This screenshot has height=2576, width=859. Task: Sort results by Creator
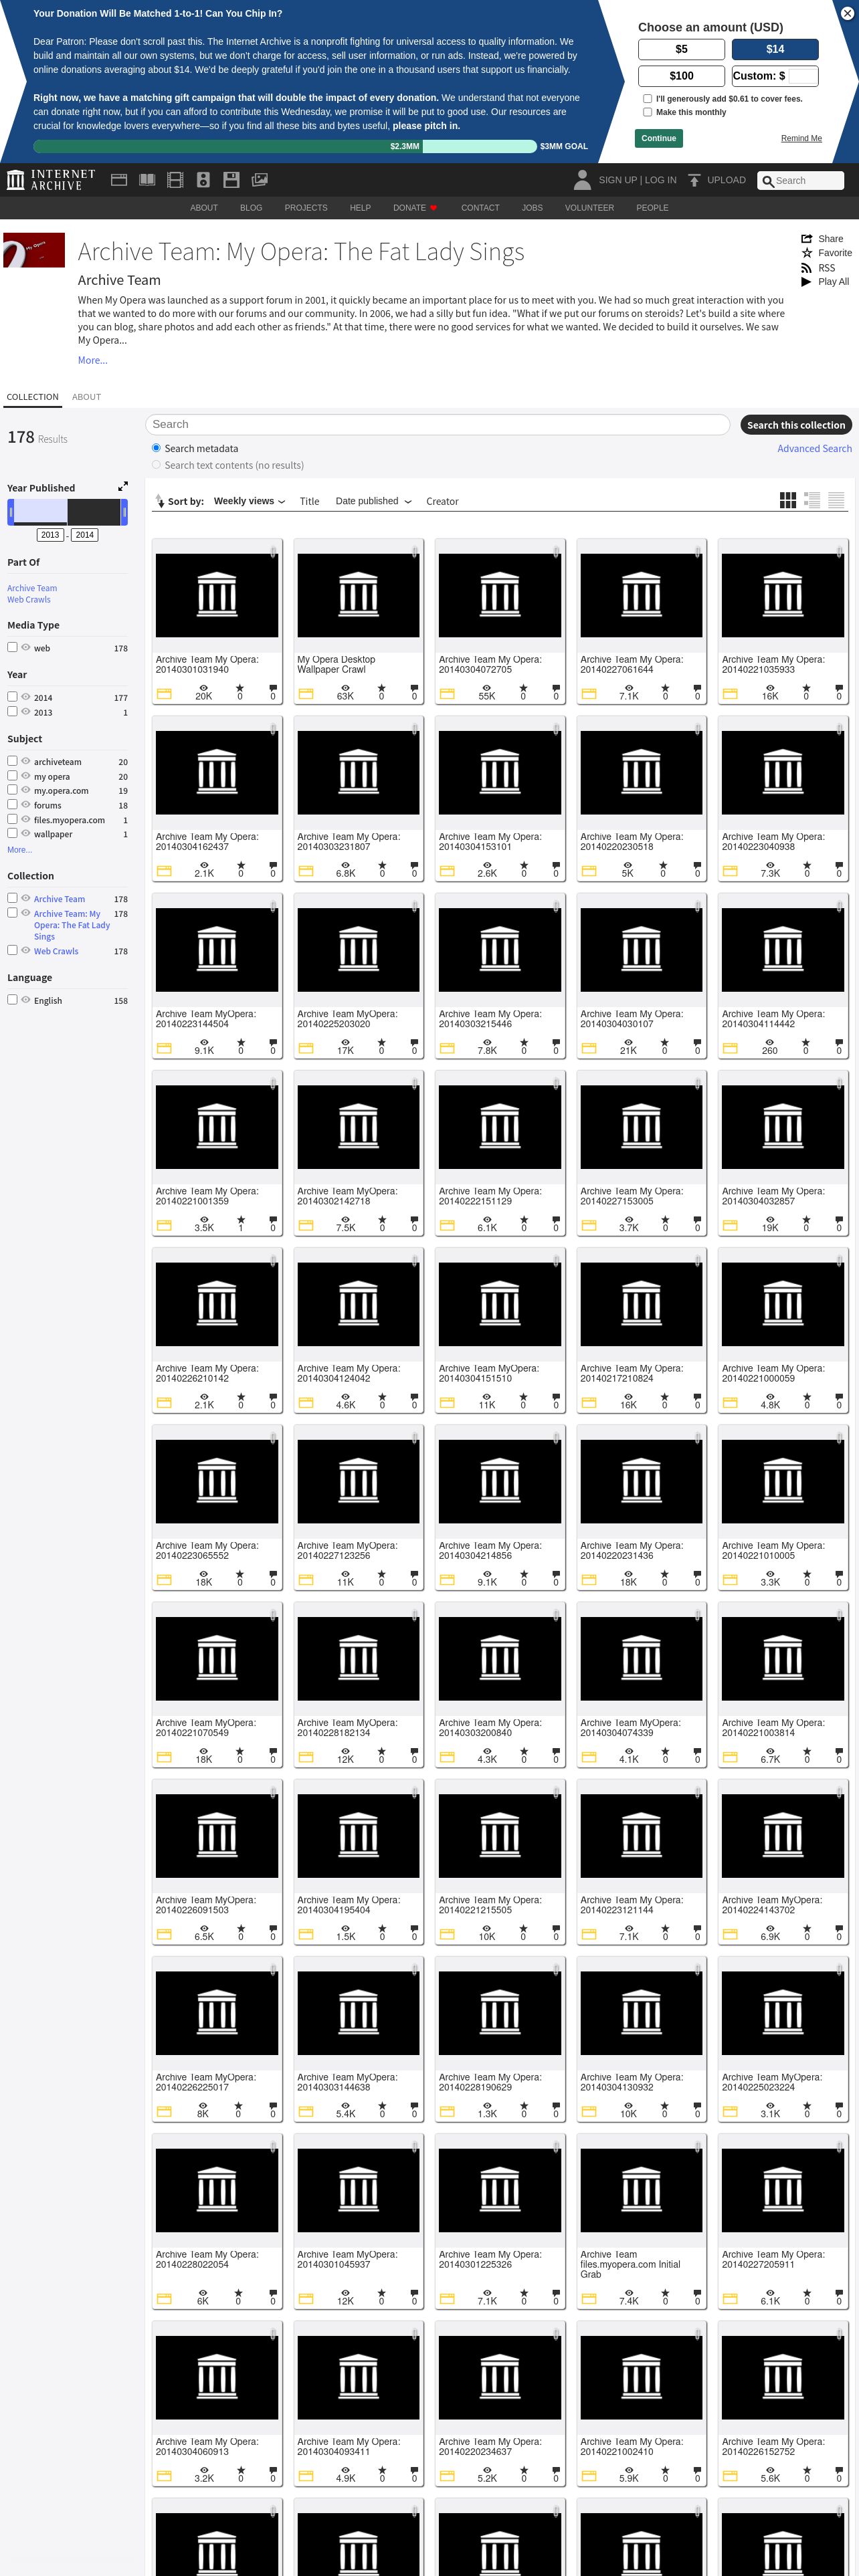(442, 501)
